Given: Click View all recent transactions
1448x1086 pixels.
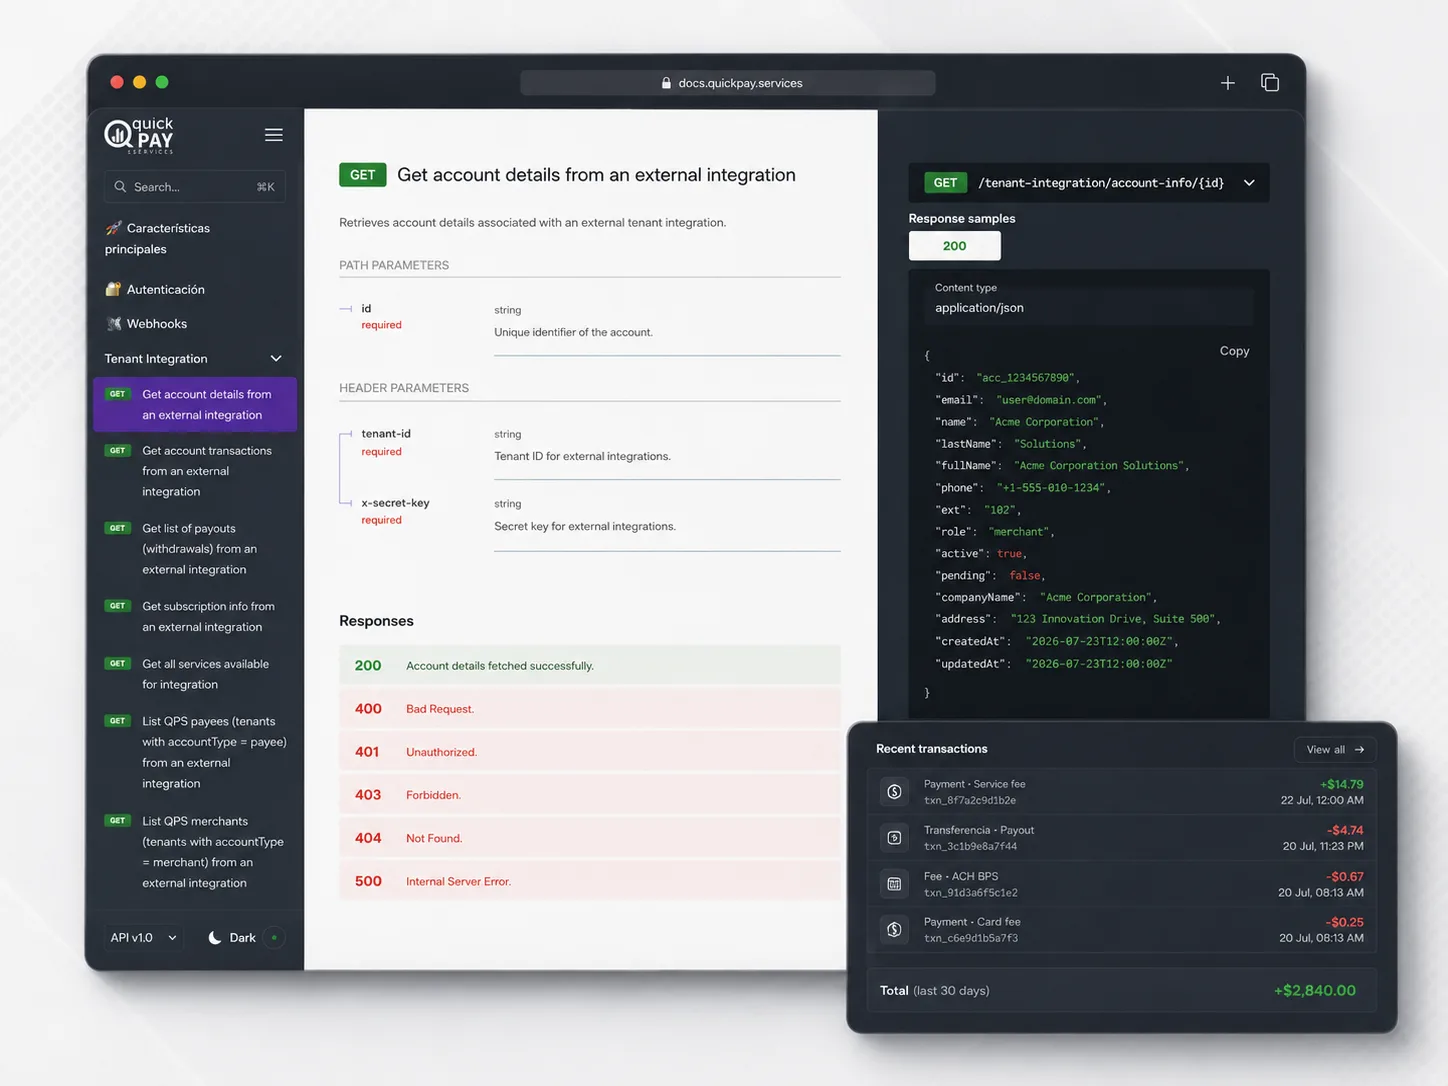Looking at the screenshot, I should [x=1335, y=750].
